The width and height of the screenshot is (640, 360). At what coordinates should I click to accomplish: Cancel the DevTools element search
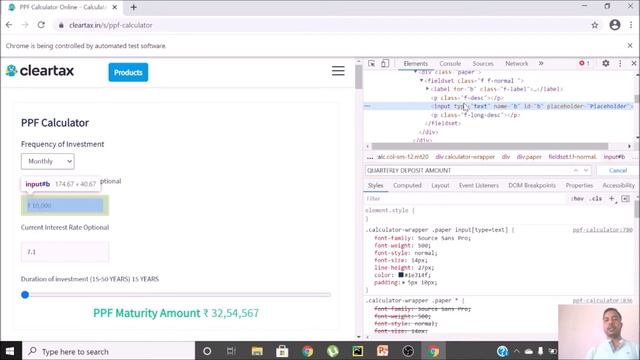(x=618, y=170)
